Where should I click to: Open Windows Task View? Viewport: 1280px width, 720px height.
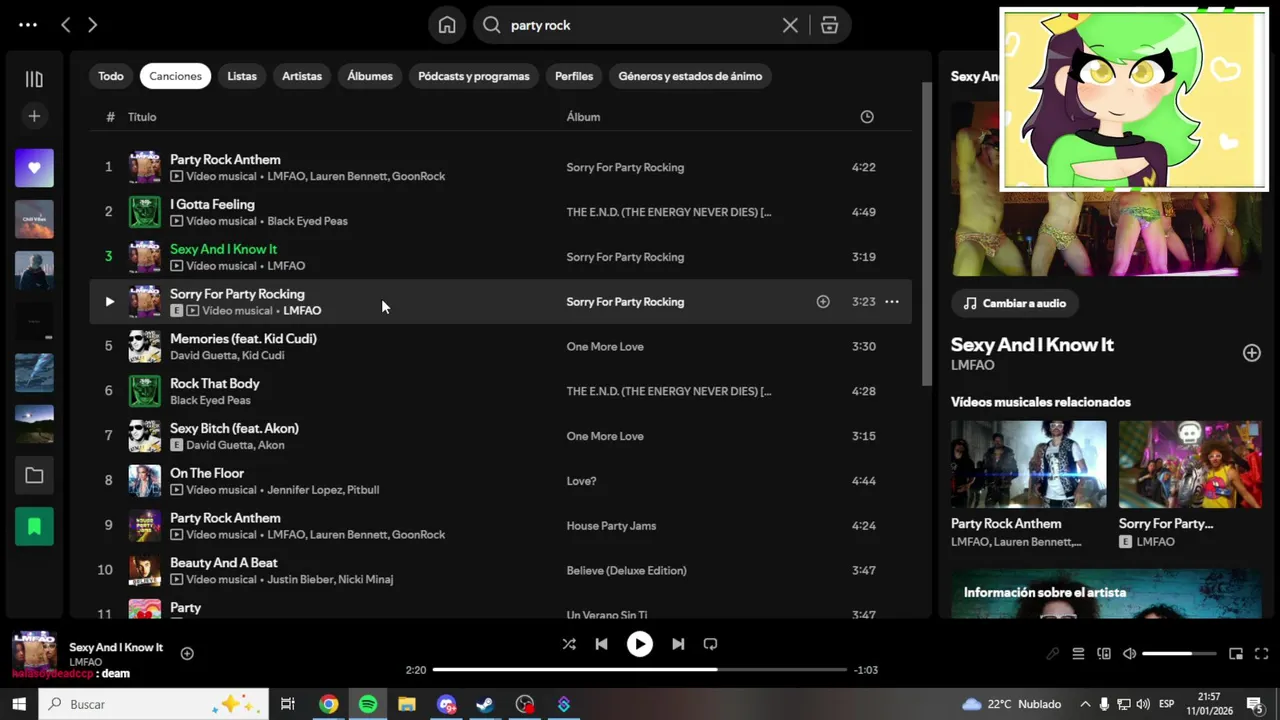288,704
